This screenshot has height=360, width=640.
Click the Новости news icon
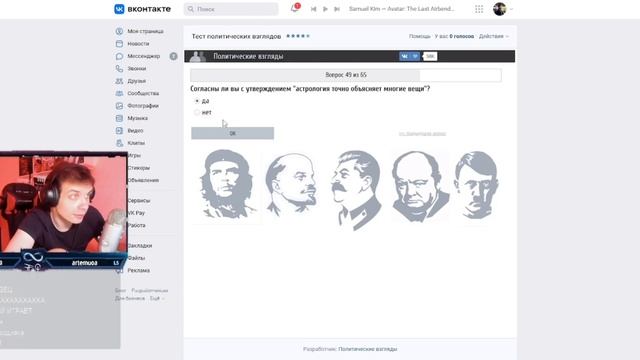[x=119, y=44]
